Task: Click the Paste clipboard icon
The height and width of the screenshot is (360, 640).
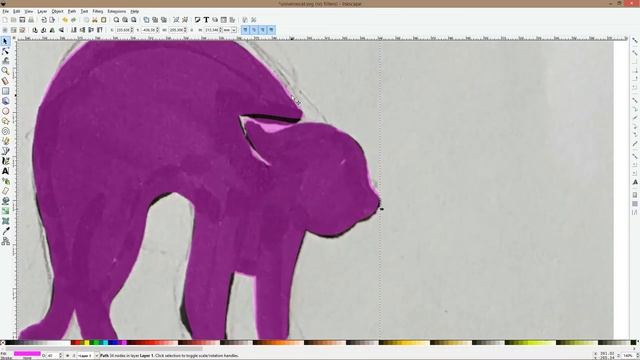Action: (104, 20)
